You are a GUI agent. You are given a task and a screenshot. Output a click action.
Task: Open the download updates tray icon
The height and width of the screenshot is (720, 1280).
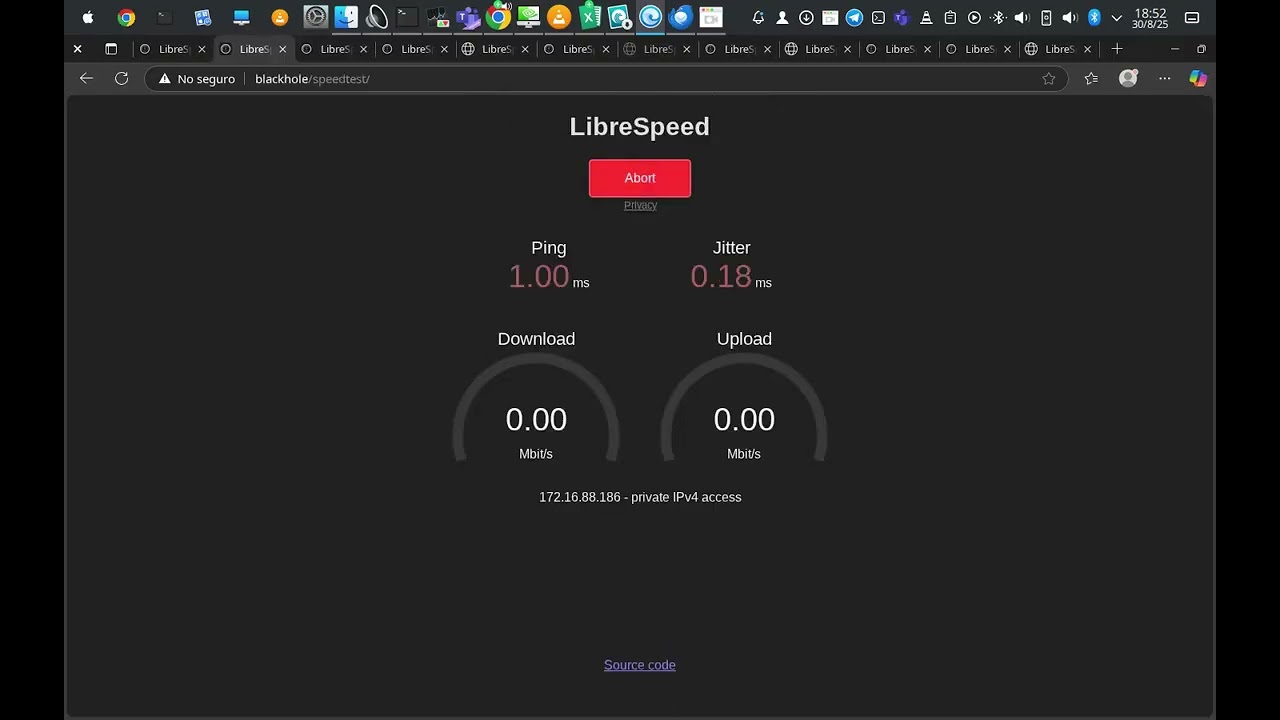coord(806,18)
